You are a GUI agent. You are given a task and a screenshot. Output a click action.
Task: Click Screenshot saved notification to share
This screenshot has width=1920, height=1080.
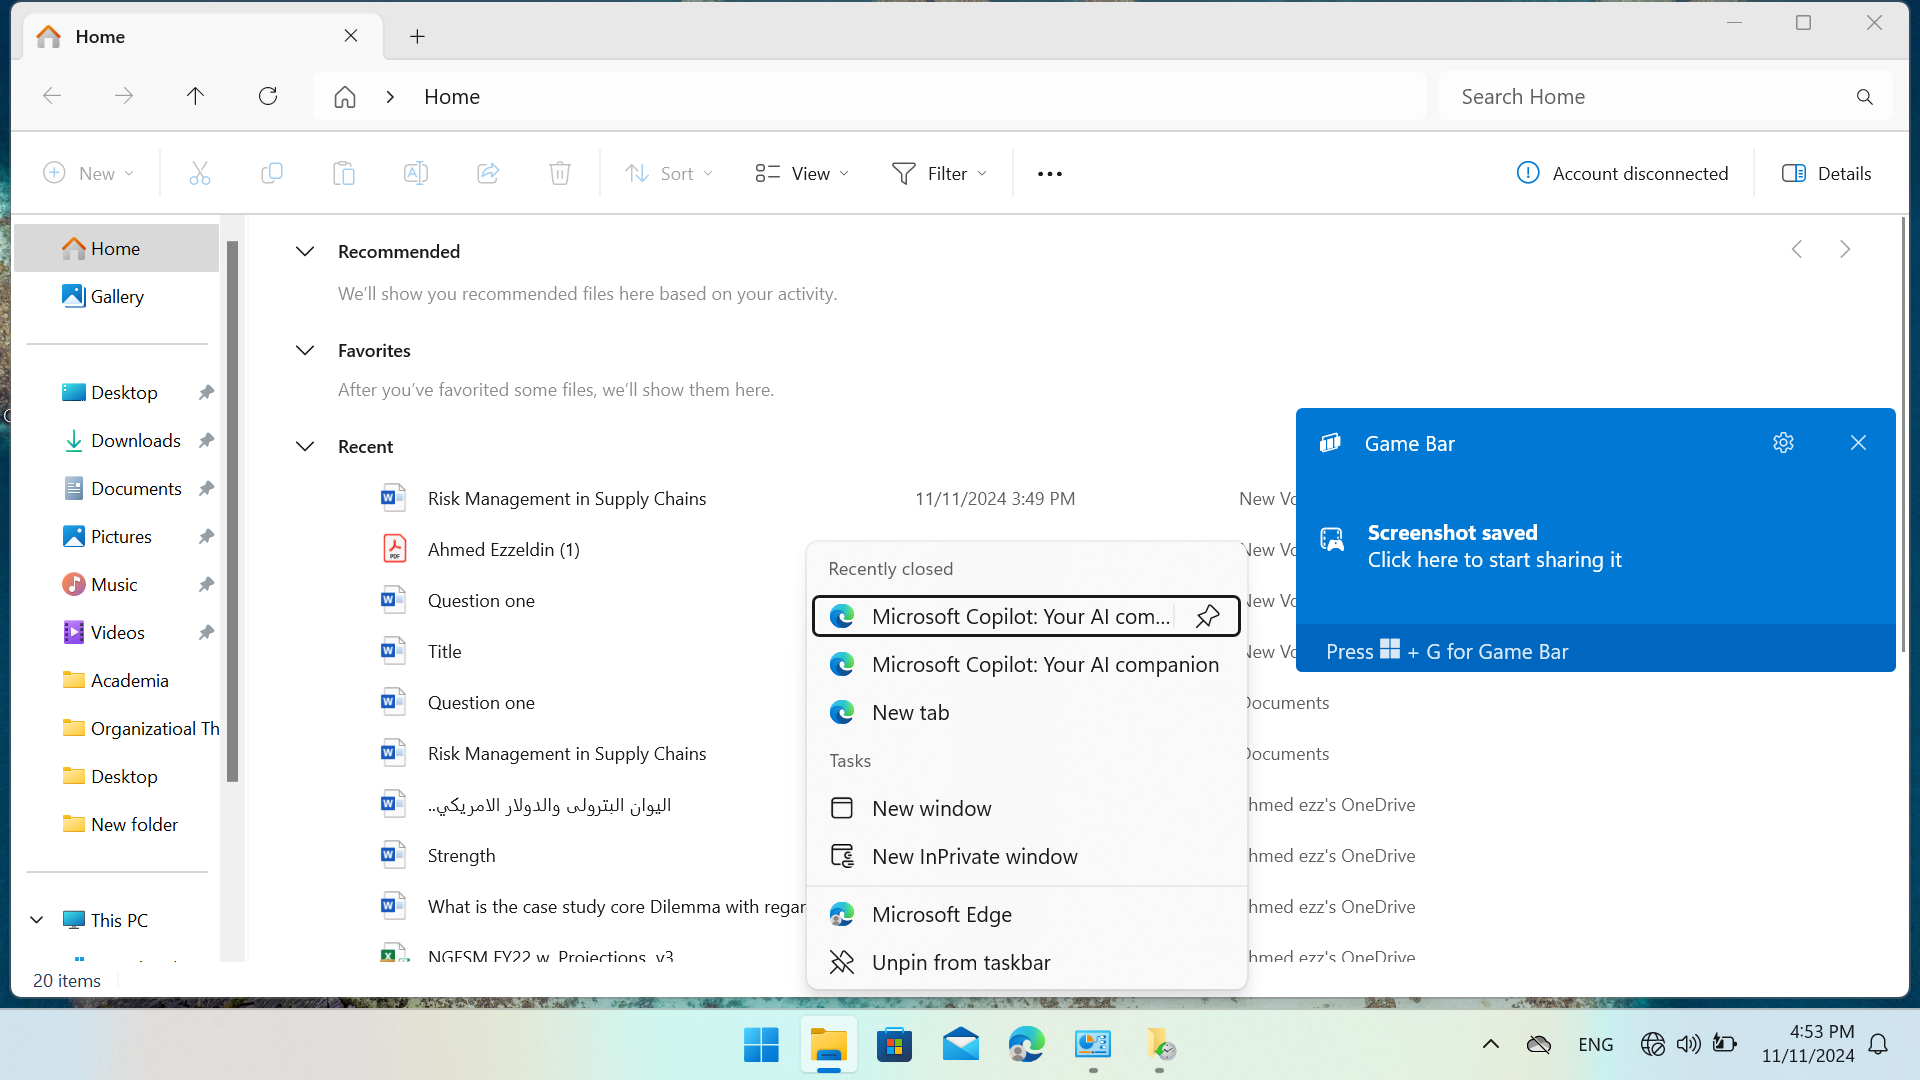click(x=1494, y=547)
